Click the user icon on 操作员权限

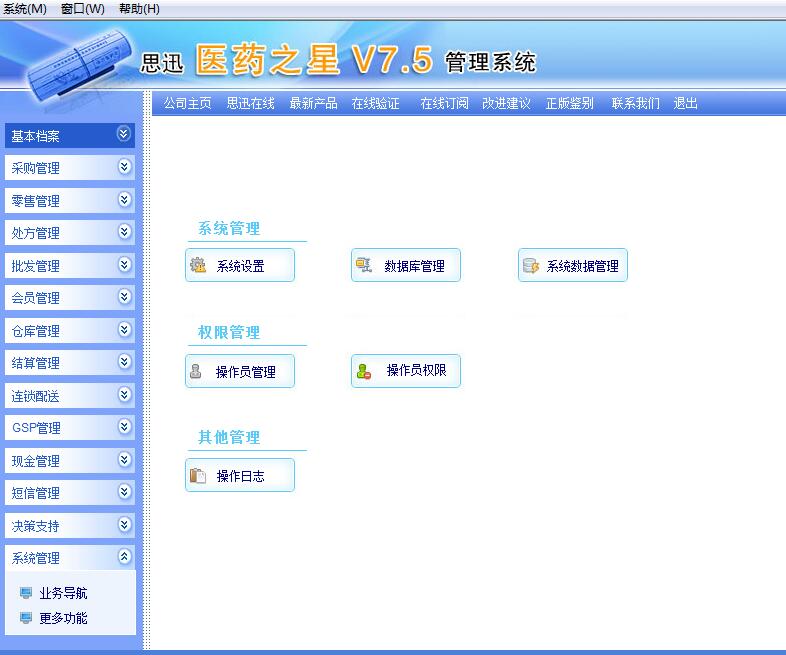(x=363, y=371)
